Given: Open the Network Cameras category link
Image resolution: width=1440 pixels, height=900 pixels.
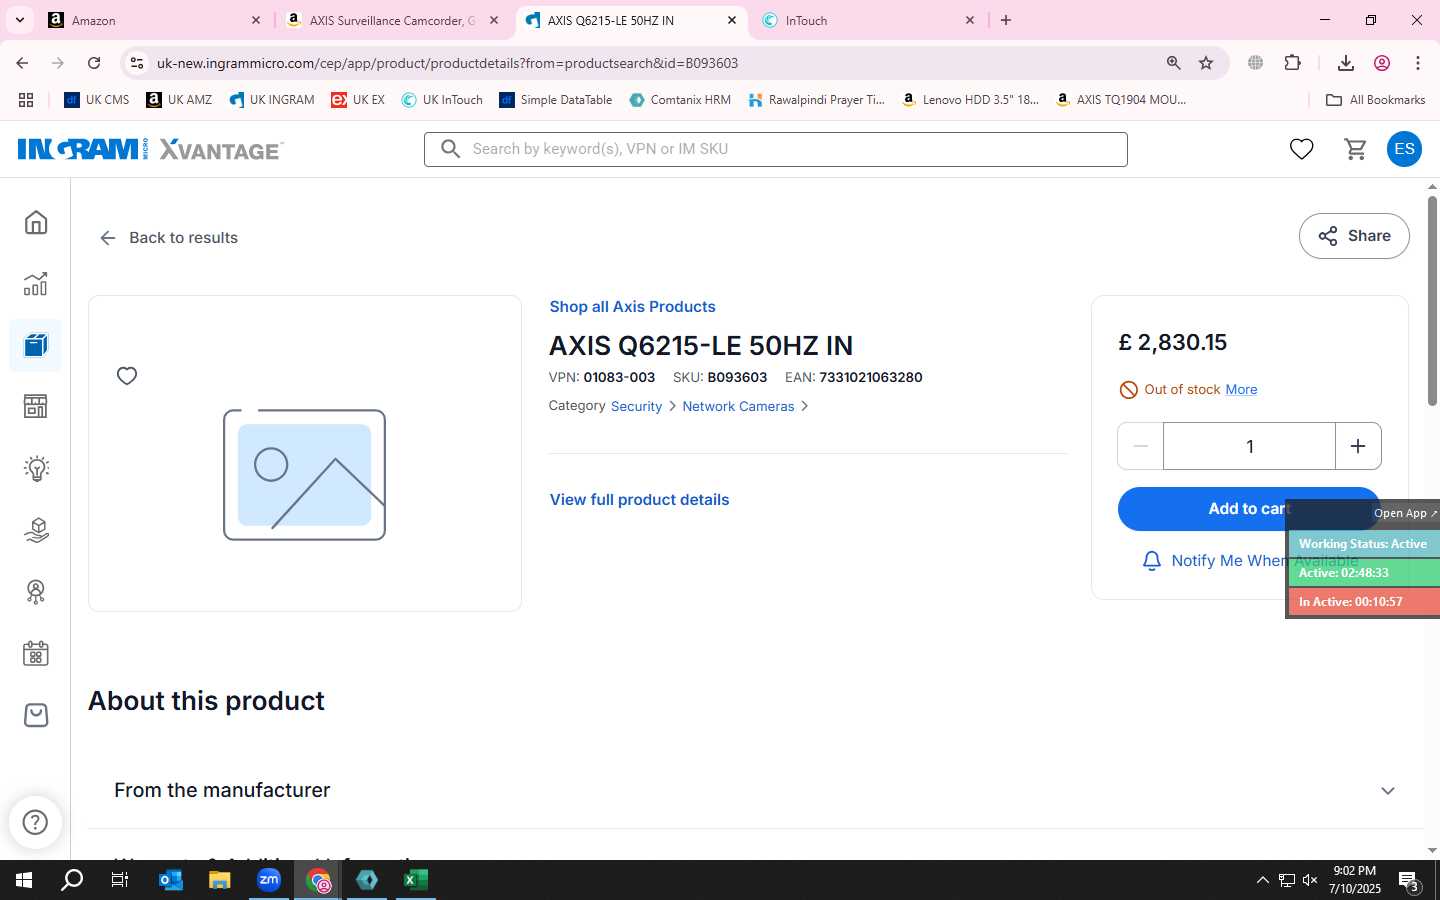Looking at the screenshot, I should (738, 406).
